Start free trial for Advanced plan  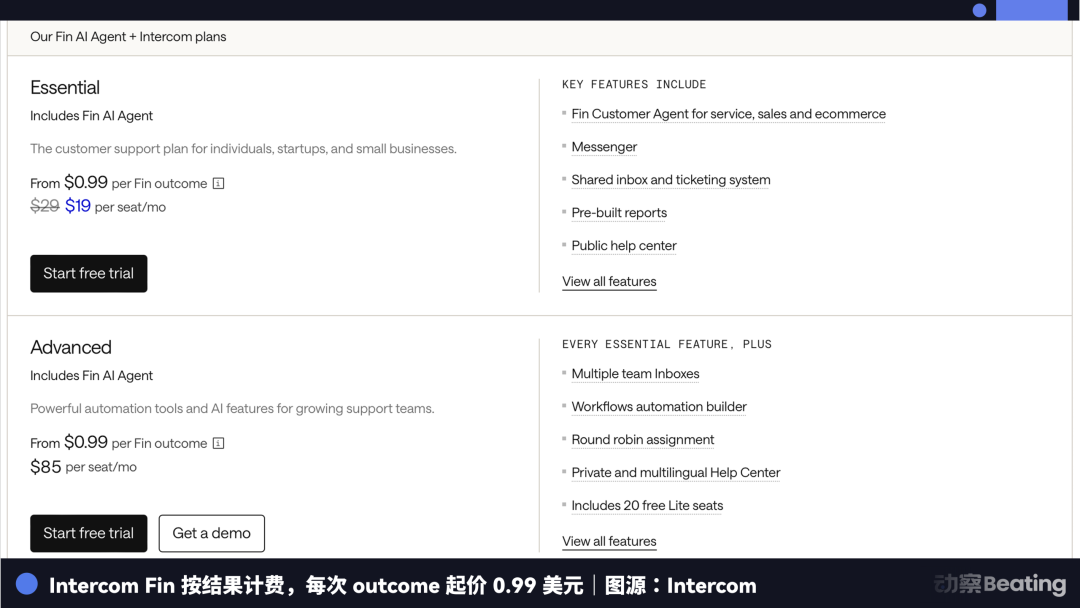point(89,533)
